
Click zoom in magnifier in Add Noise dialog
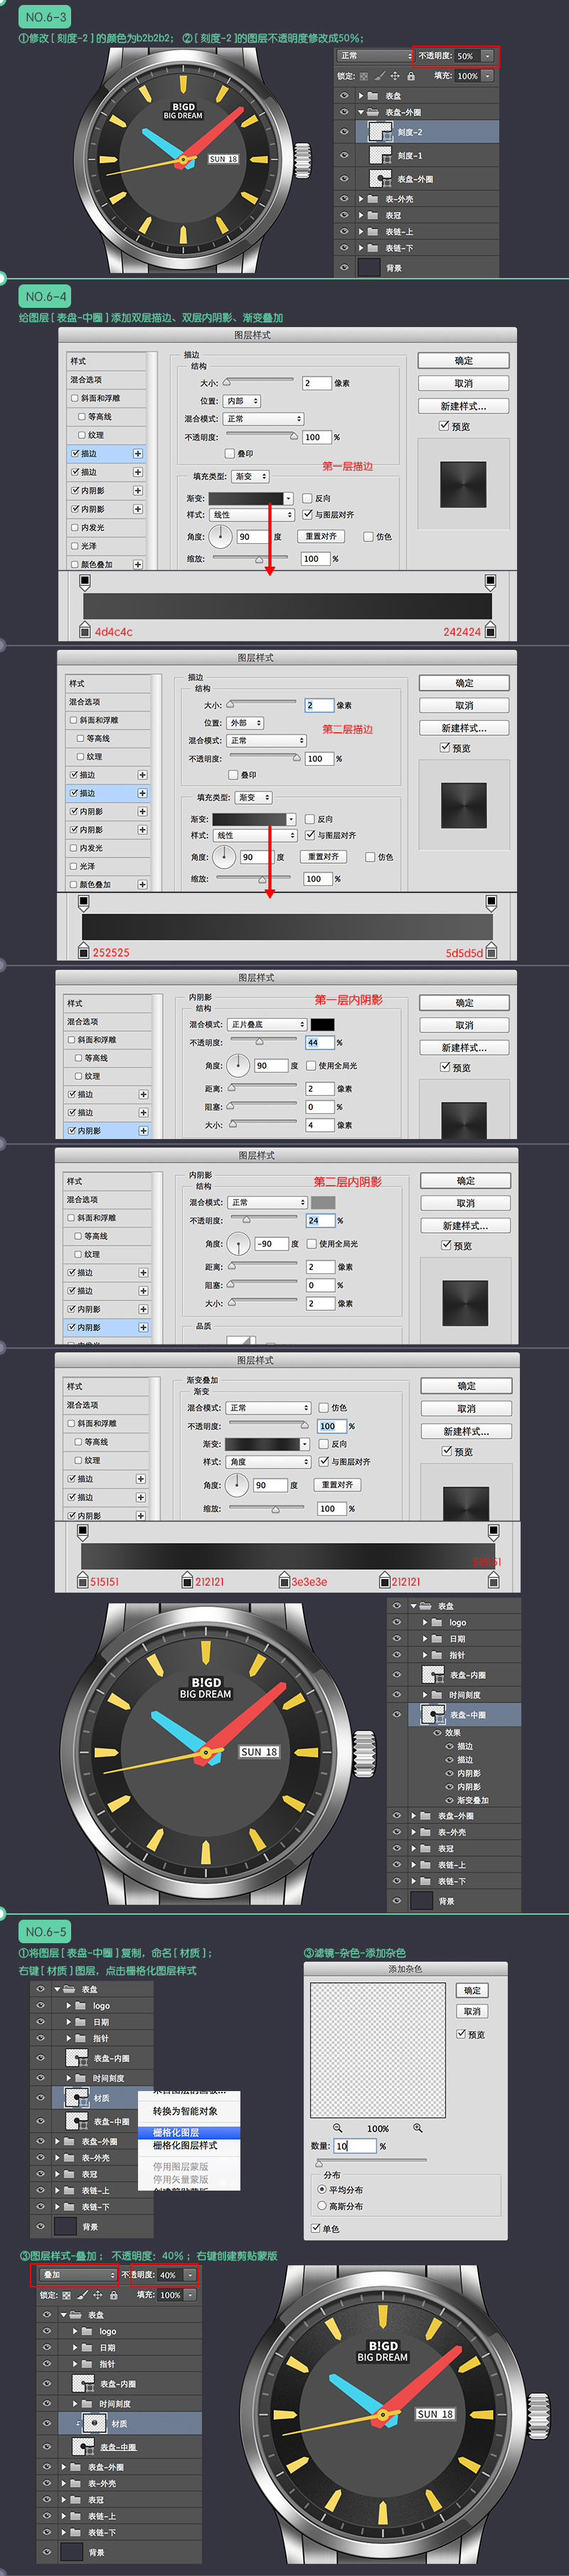(419, 2128)
